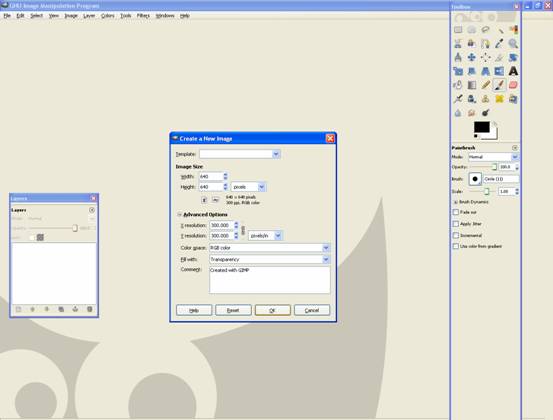The image size is (553, 420).
Task: Collapse the Advanced Options section
Action: [180, 214]
